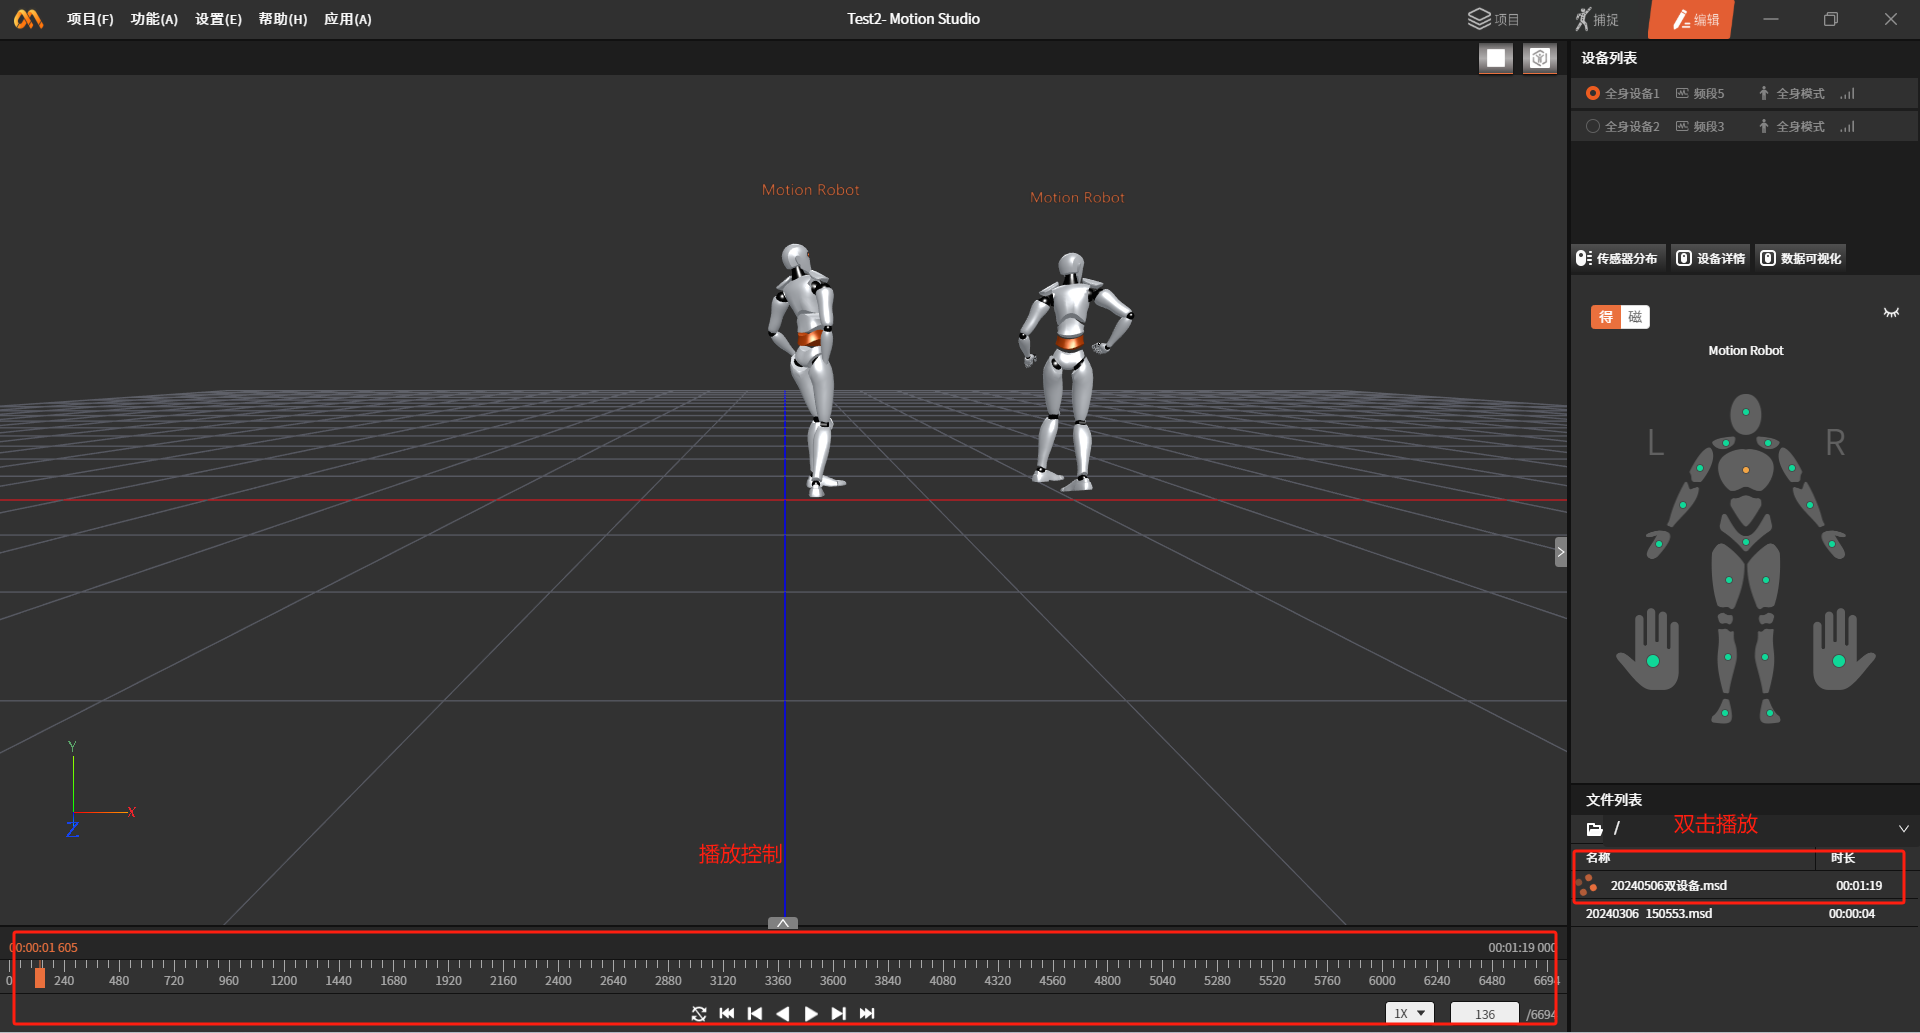Open the 功能(A) menu
This screenshot has width=1920, height=1033.
[154, 19]
